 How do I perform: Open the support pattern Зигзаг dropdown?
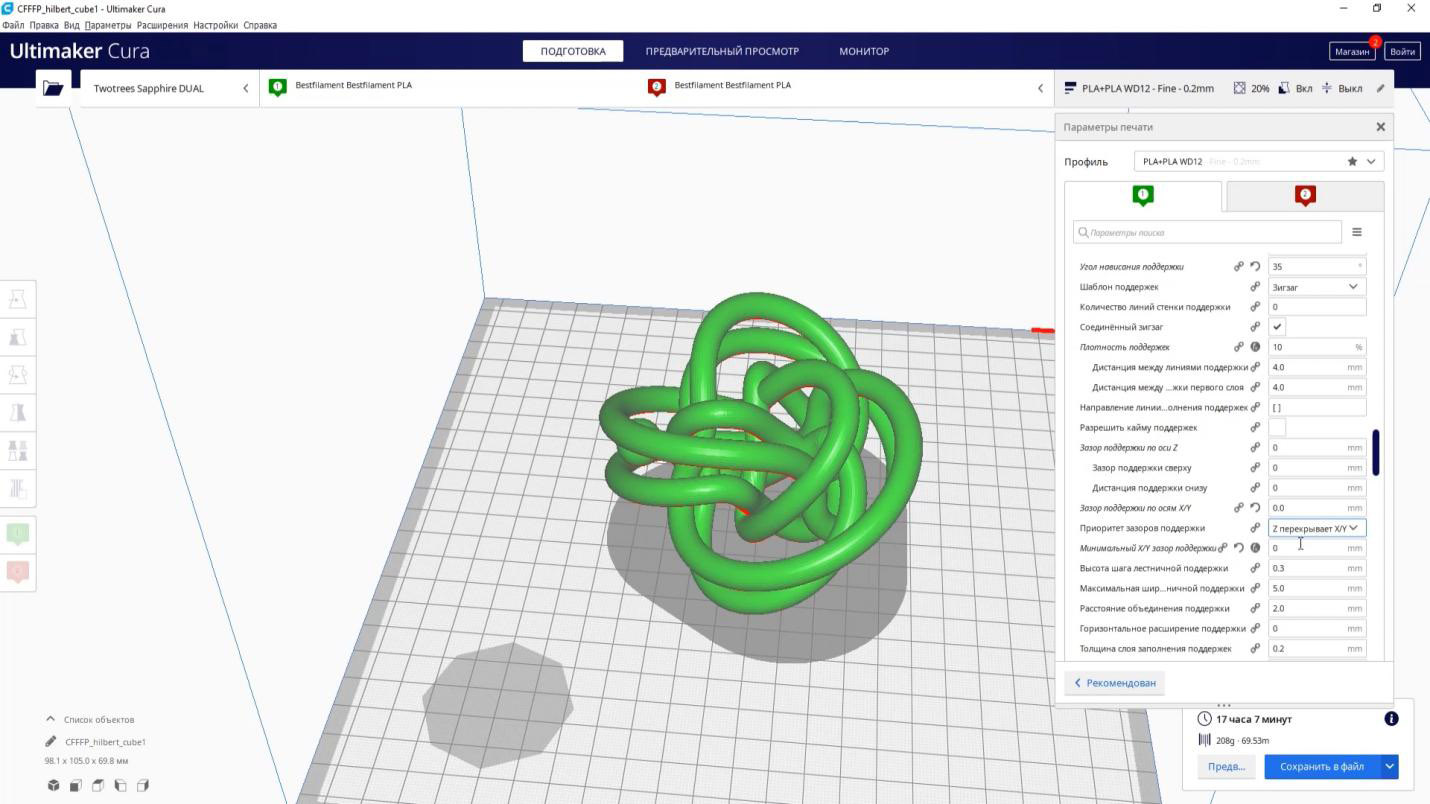[x=1316, y=287]
